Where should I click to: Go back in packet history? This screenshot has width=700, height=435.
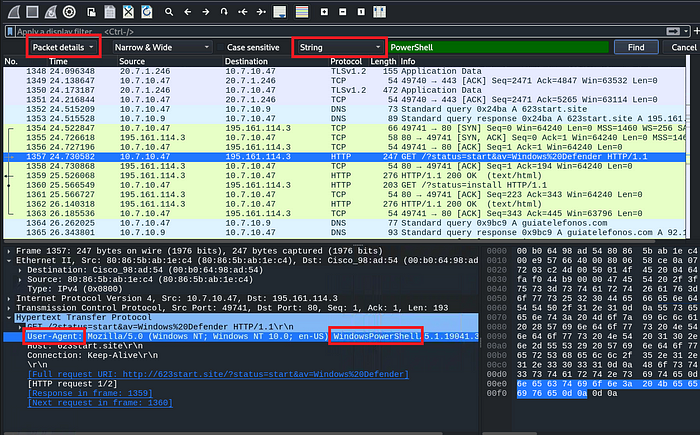coord(188,12)
